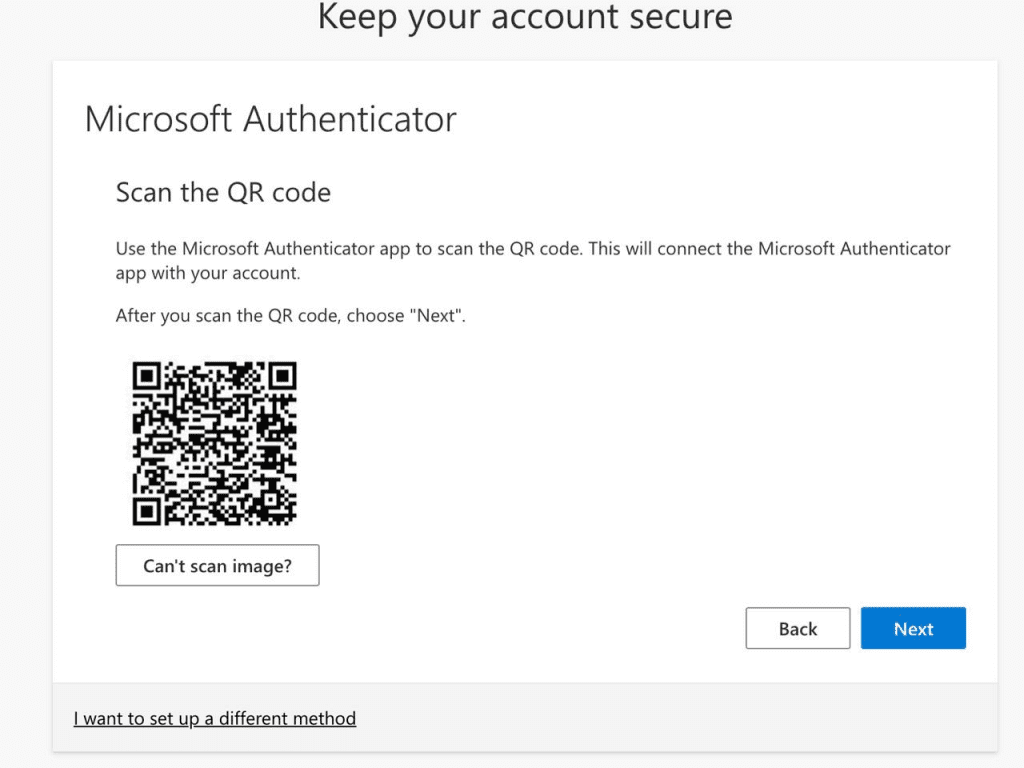Click the quoted word "Next" in the instructions
Screen dimensions: 1024x768
pyautogui.click(x=438, y=316)
